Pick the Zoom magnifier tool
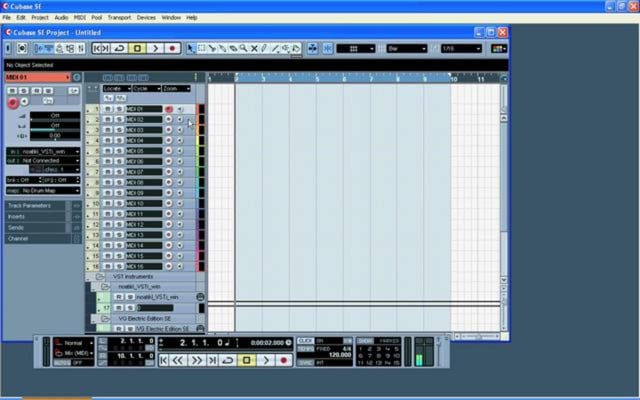The image size is (640, 400). (x=244, y=49)
